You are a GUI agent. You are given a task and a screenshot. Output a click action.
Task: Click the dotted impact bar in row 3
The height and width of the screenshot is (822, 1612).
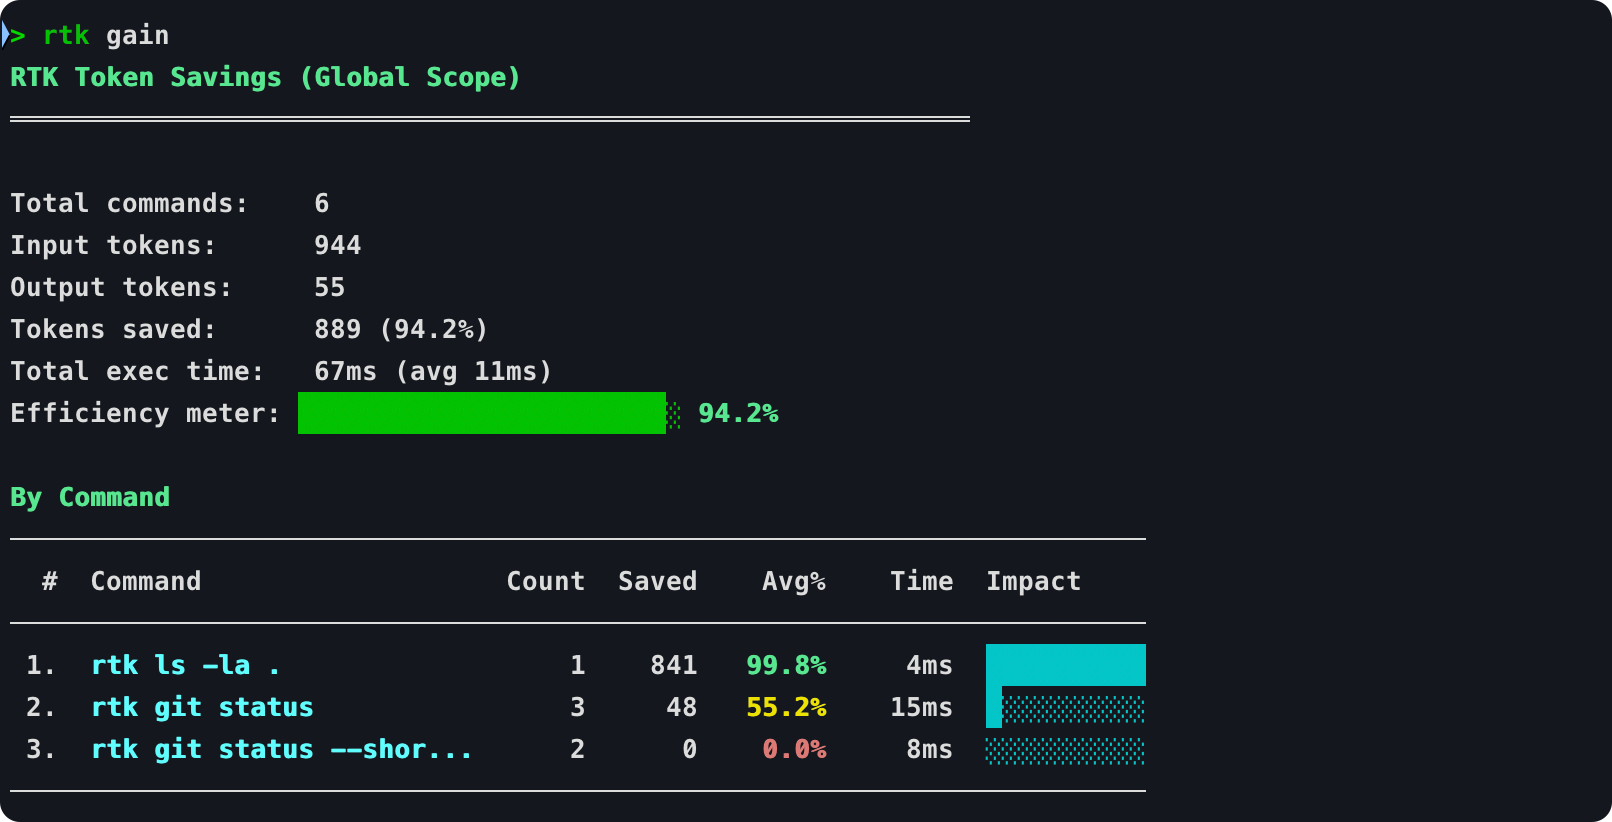pyautogui.click(x=1065, y=750)
